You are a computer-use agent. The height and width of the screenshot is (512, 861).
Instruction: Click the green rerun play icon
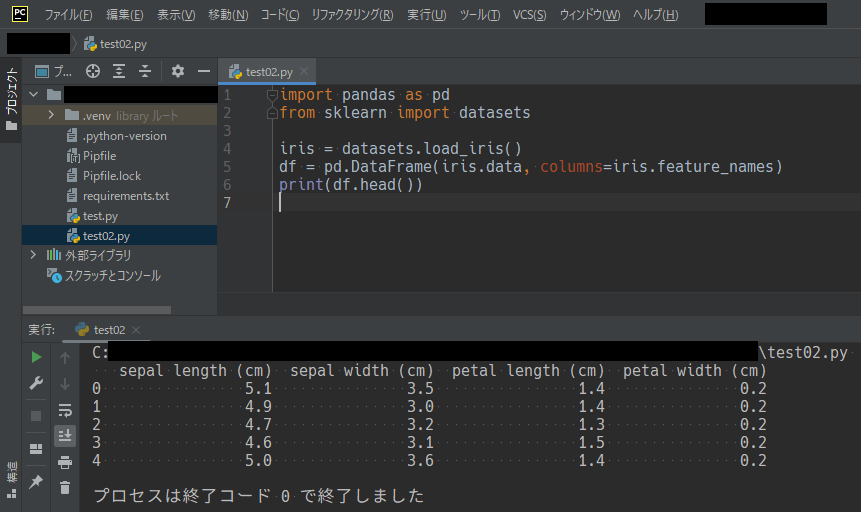[36, 357]
